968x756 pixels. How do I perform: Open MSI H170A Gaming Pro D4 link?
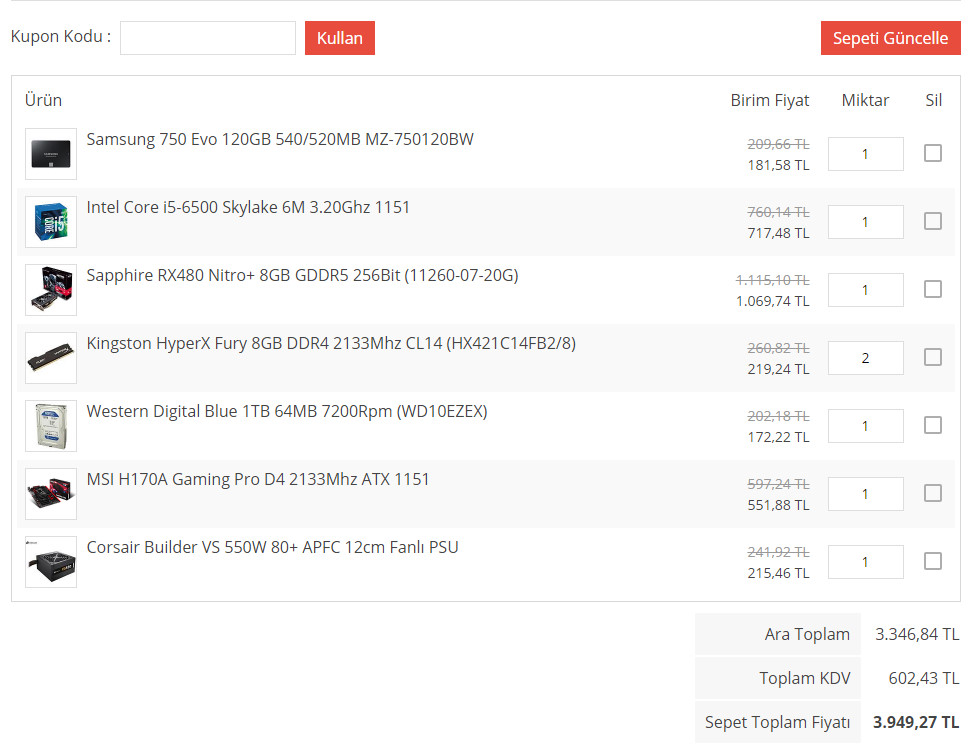click(258, 479)
